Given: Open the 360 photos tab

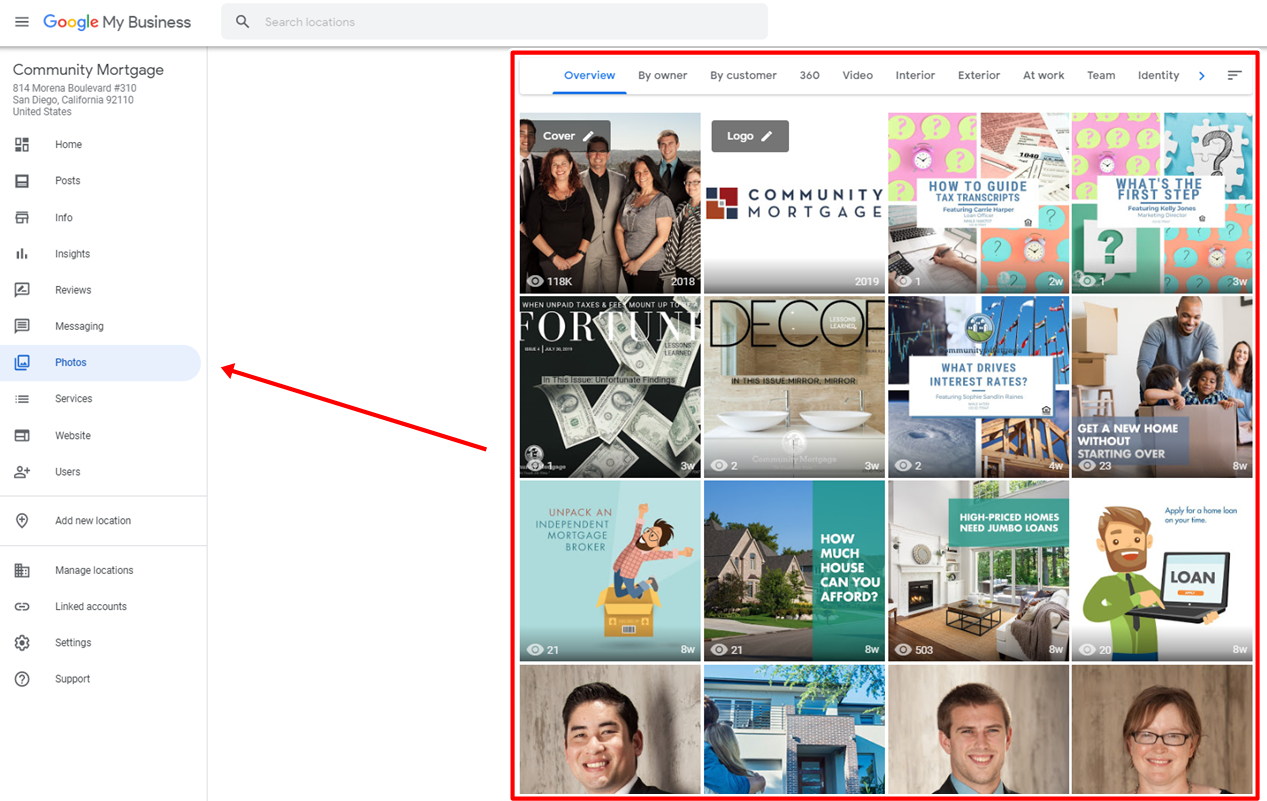Looking at the screenshot, I should [x=810, y=76].
